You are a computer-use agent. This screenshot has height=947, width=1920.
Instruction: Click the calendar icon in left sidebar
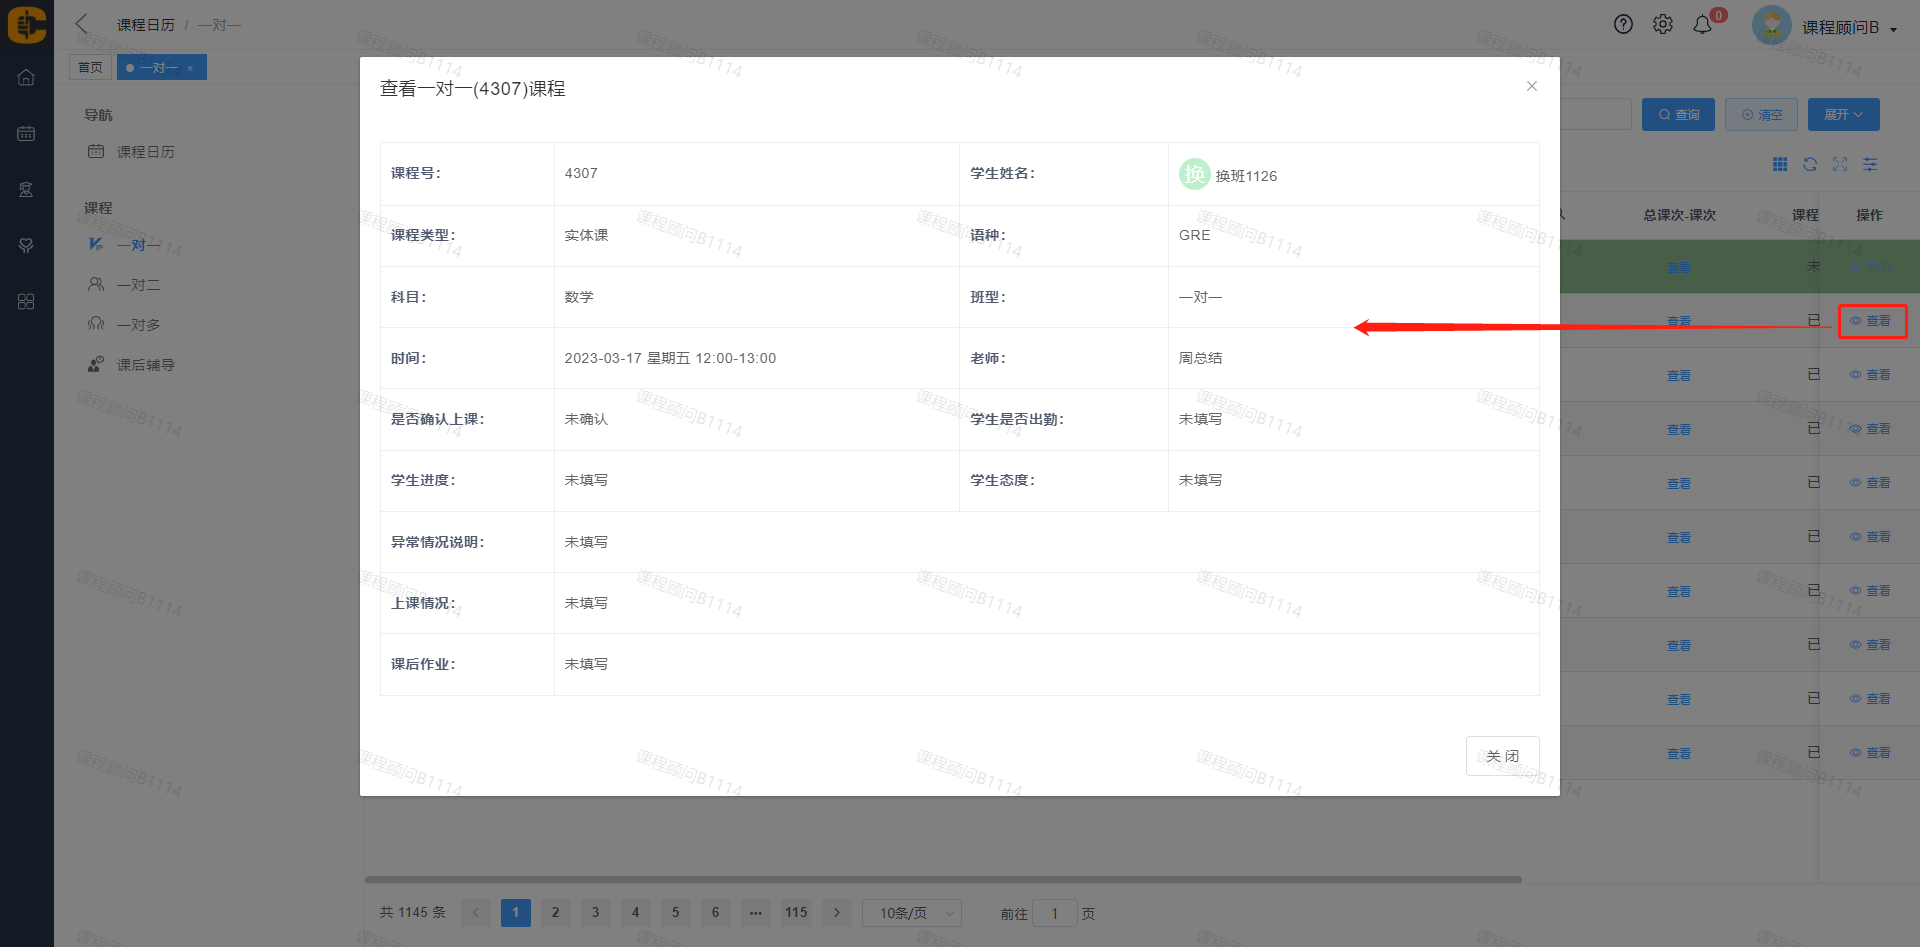(x=26, y=134)
